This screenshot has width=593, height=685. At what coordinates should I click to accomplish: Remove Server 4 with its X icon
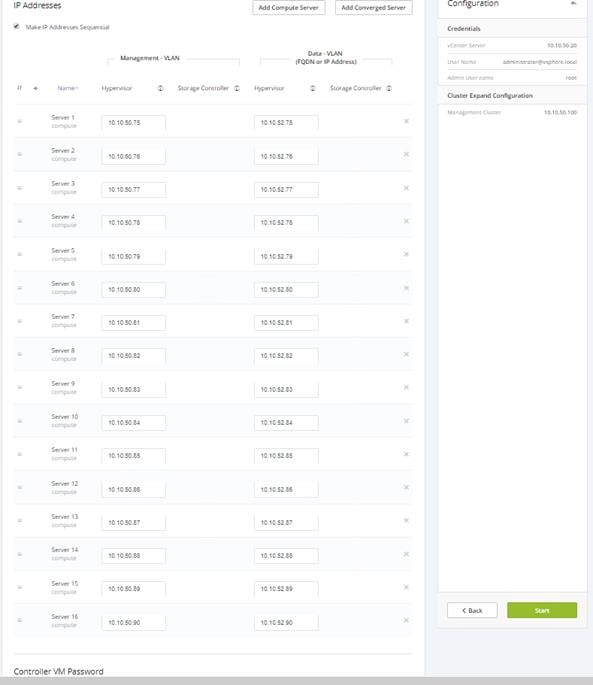(406, 221)
